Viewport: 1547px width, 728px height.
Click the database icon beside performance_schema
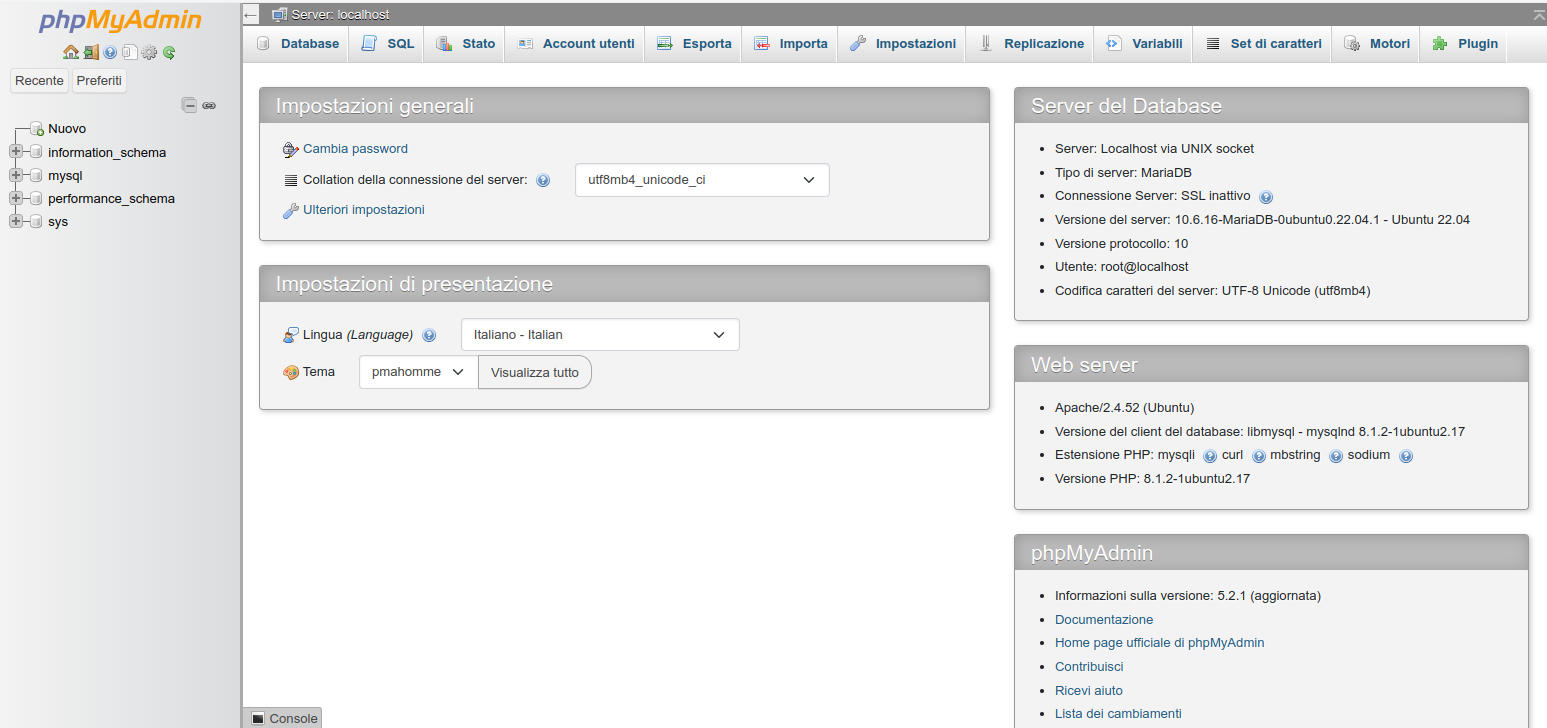[37, 198]
